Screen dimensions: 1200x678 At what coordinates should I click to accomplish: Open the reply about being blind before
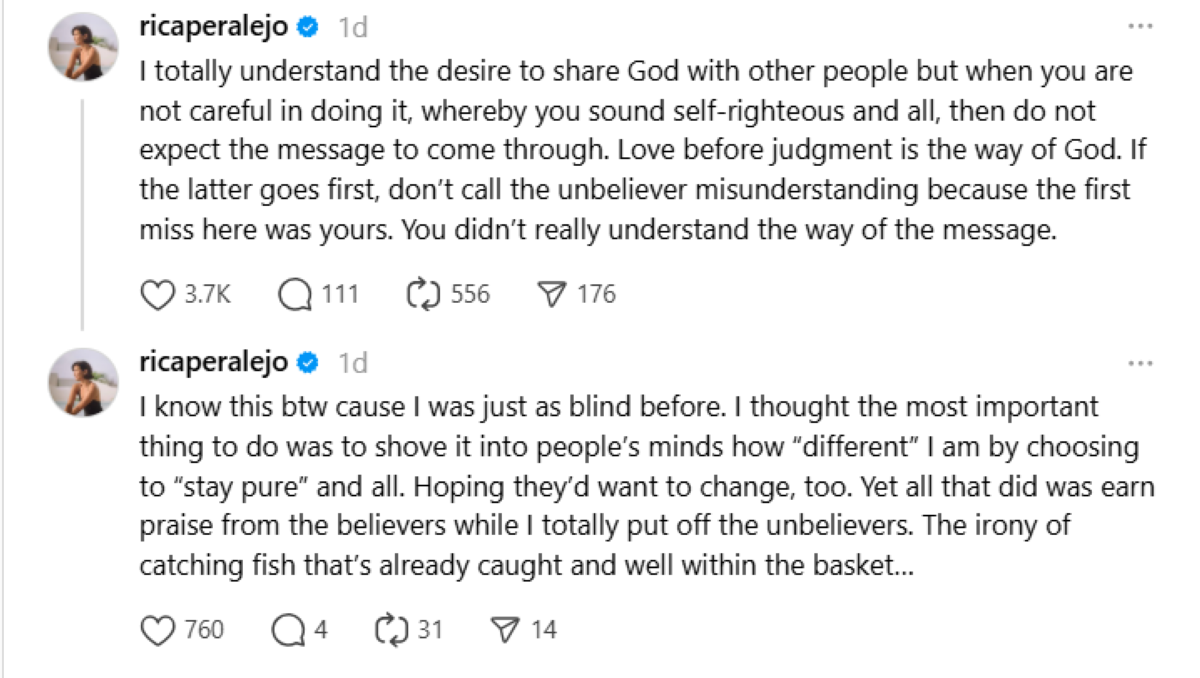[640, 488]
